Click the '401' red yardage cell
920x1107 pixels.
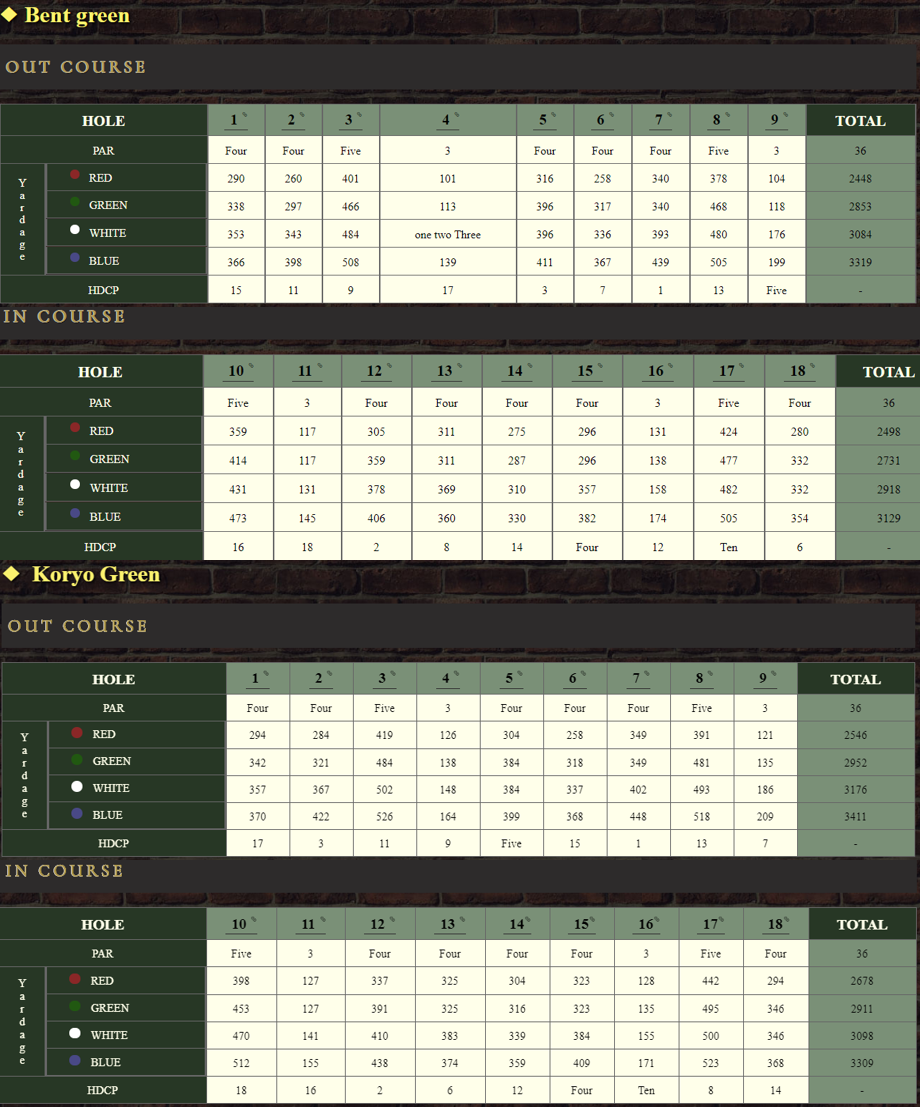tap(350, 179)
